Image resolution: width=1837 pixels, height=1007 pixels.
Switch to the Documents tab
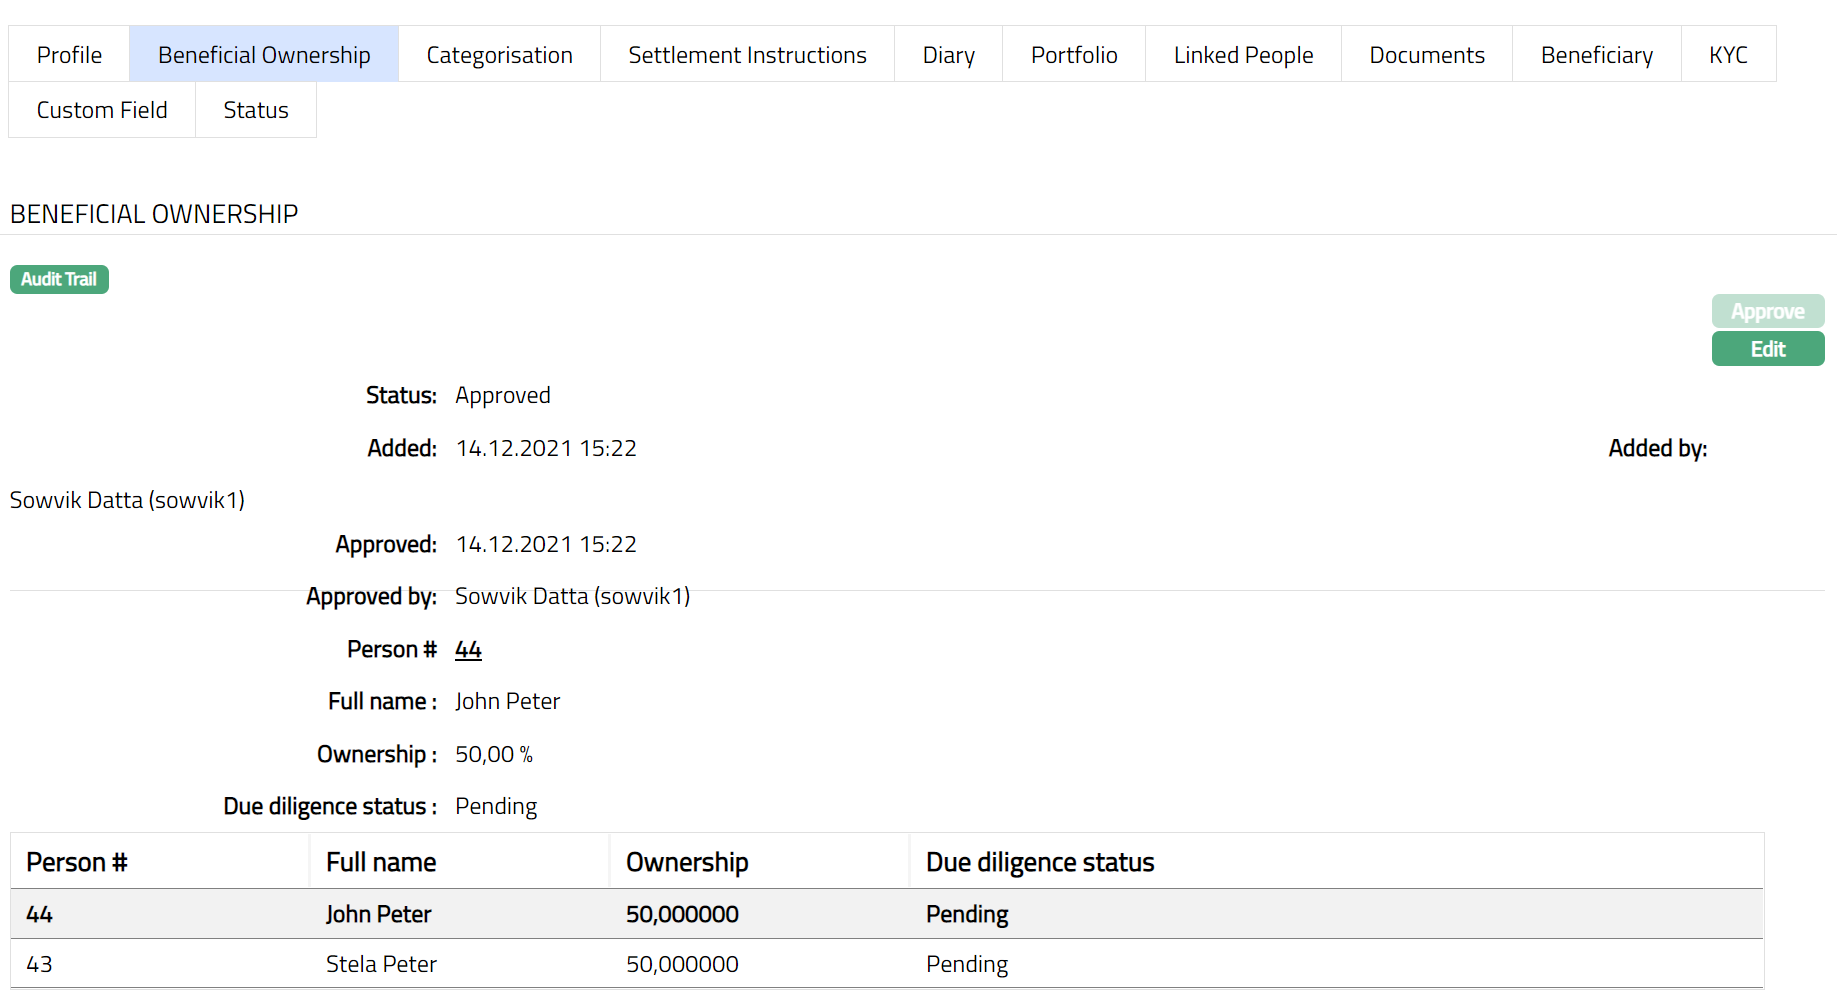[x=1426, y=55]
